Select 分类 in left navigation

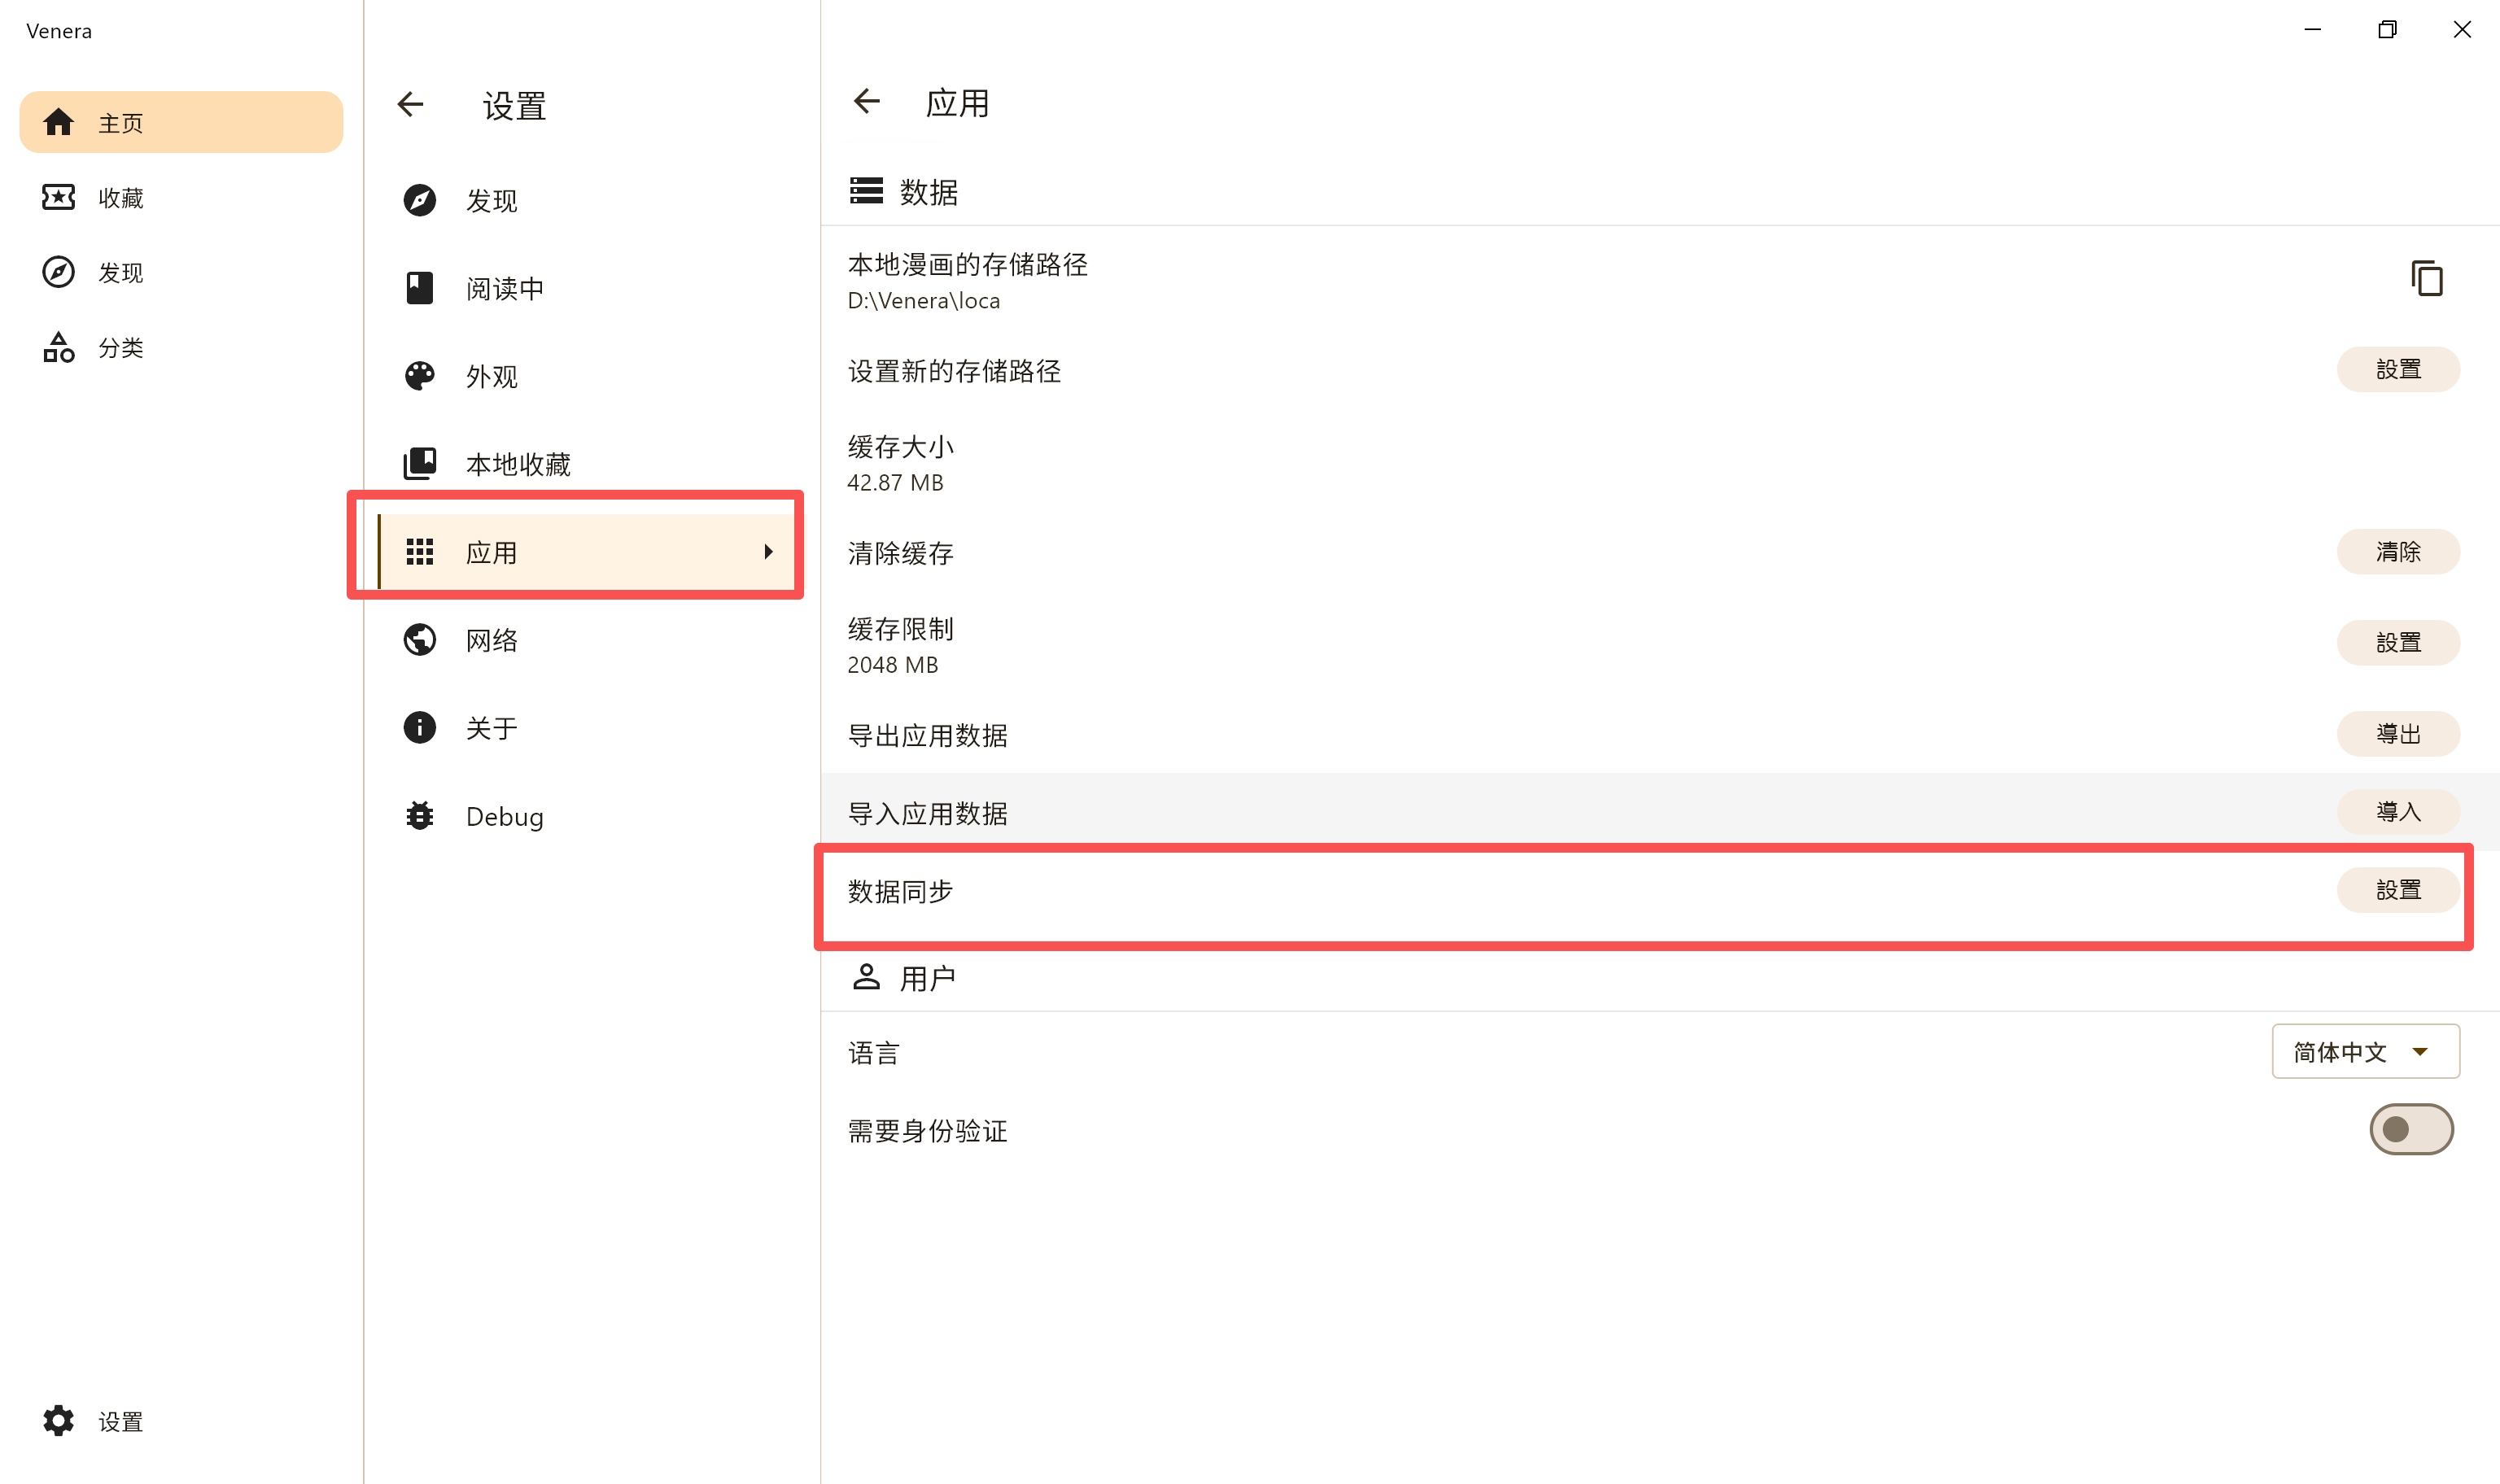point(120,348)
